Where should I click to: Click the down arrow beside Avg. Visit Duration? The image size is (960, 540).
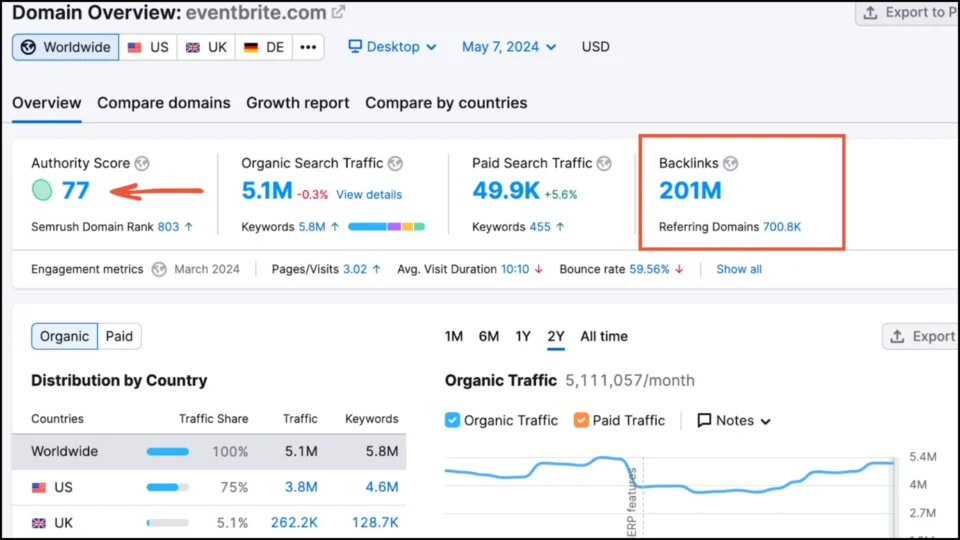539,269
